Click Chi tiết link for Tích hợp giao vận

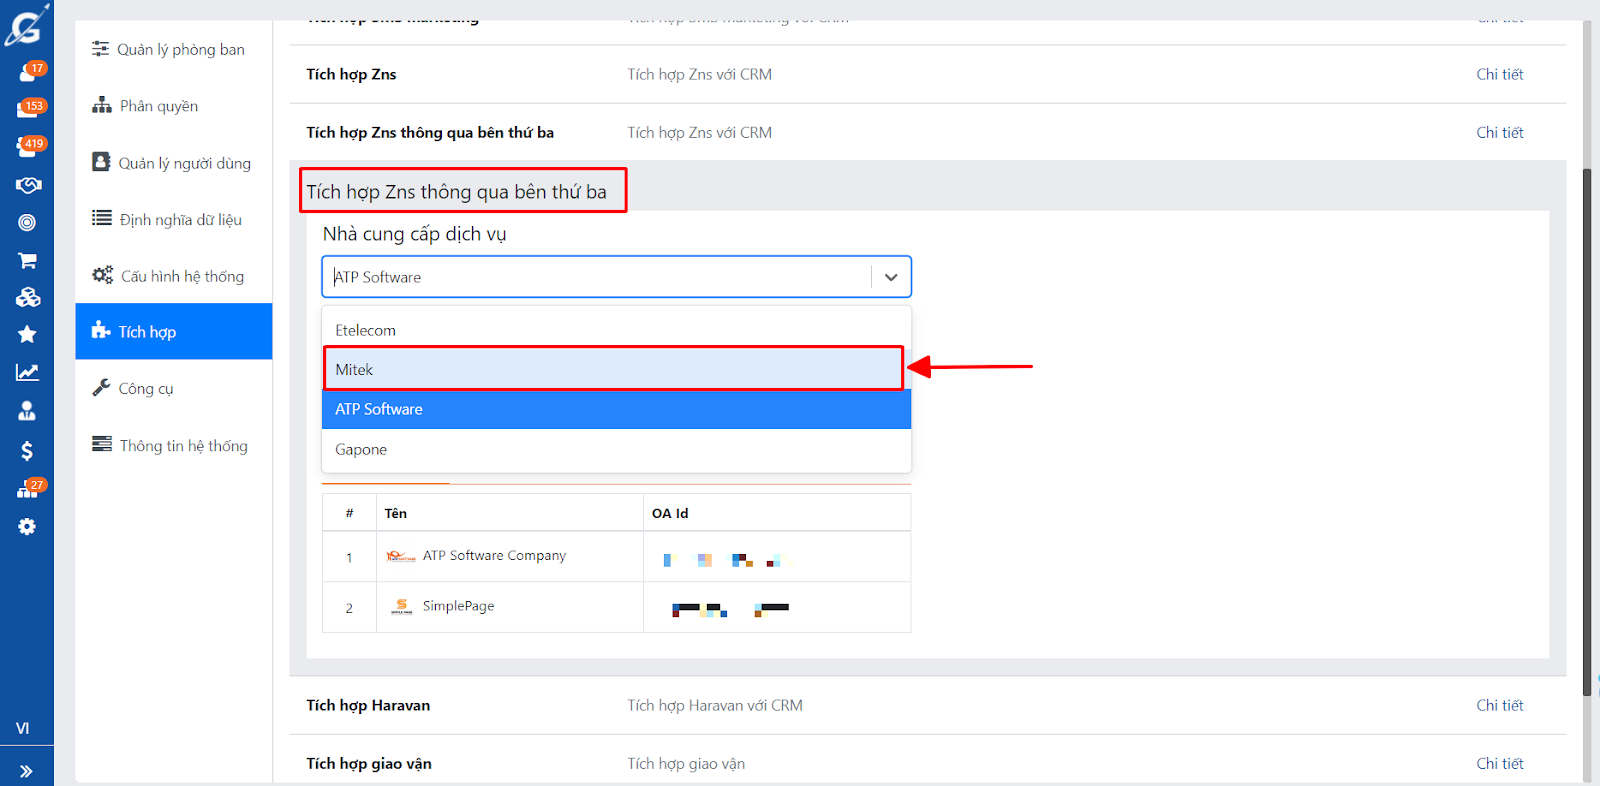[1499, 763]
